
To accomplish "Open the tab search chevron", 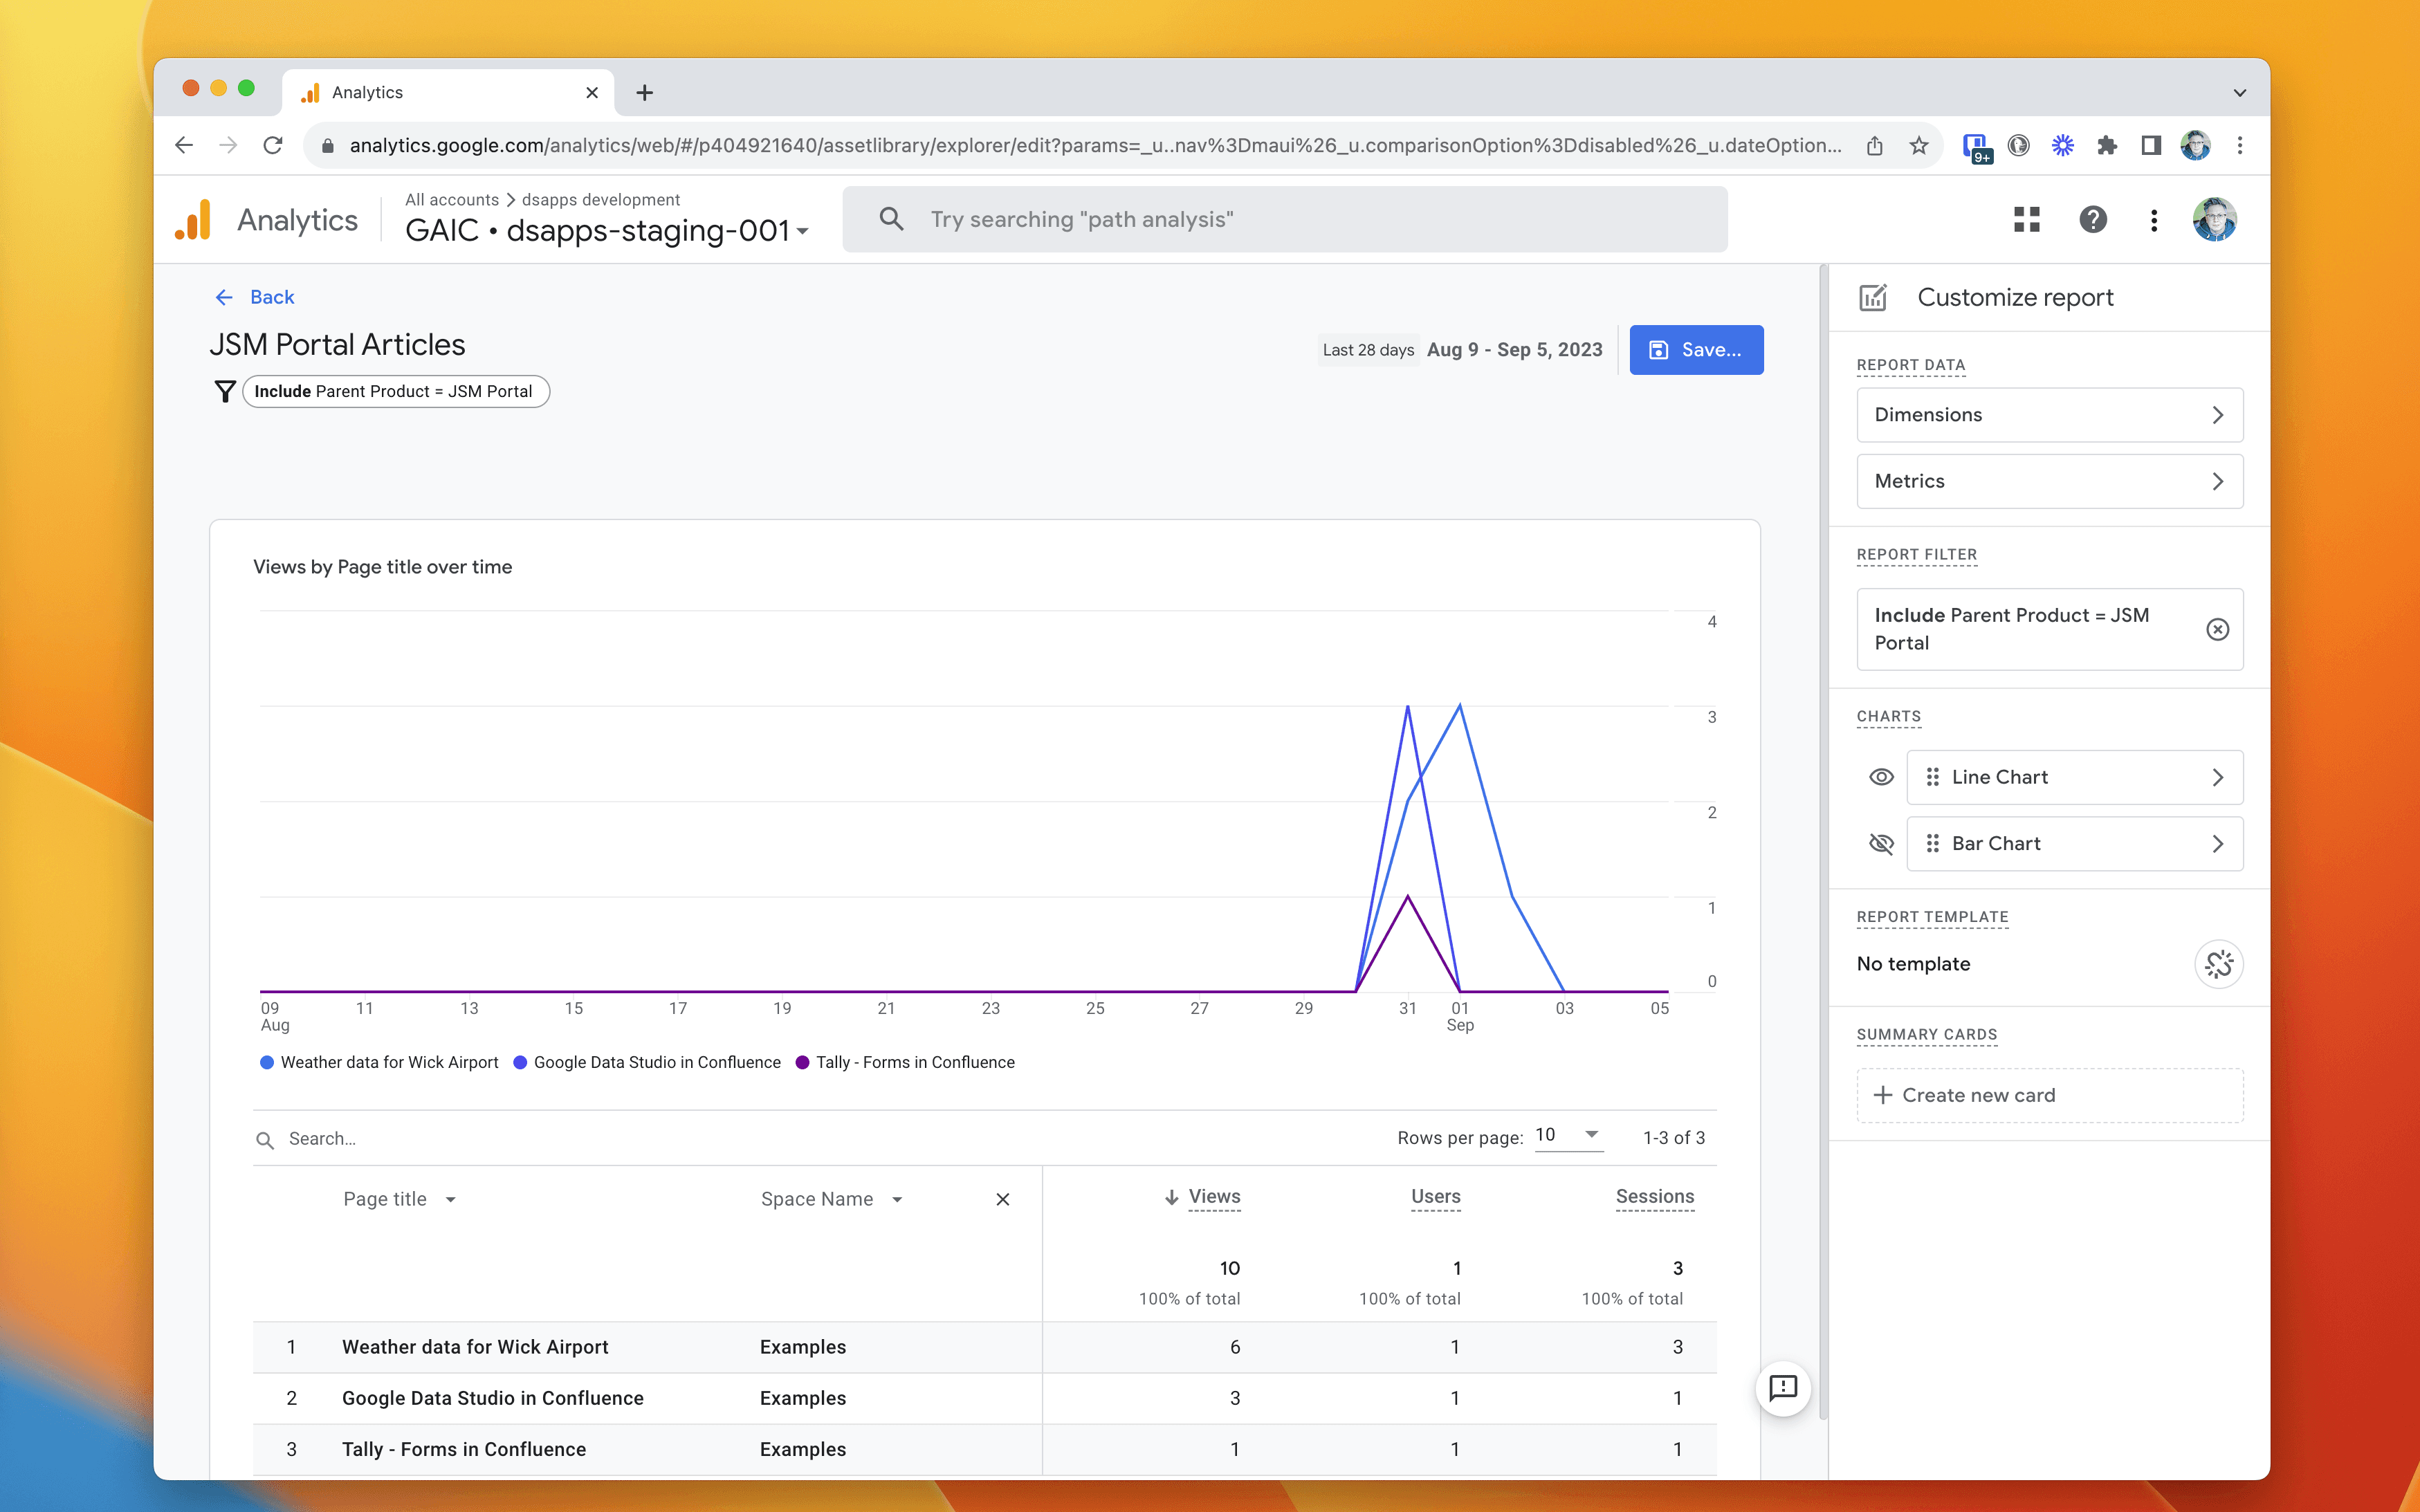I will pos(2239,93).
